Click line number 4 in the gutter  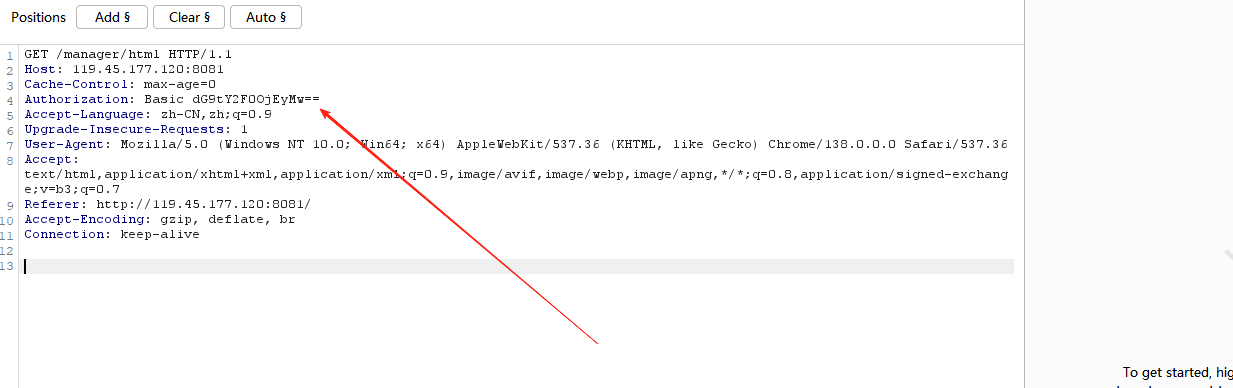[x=9, y=100]
